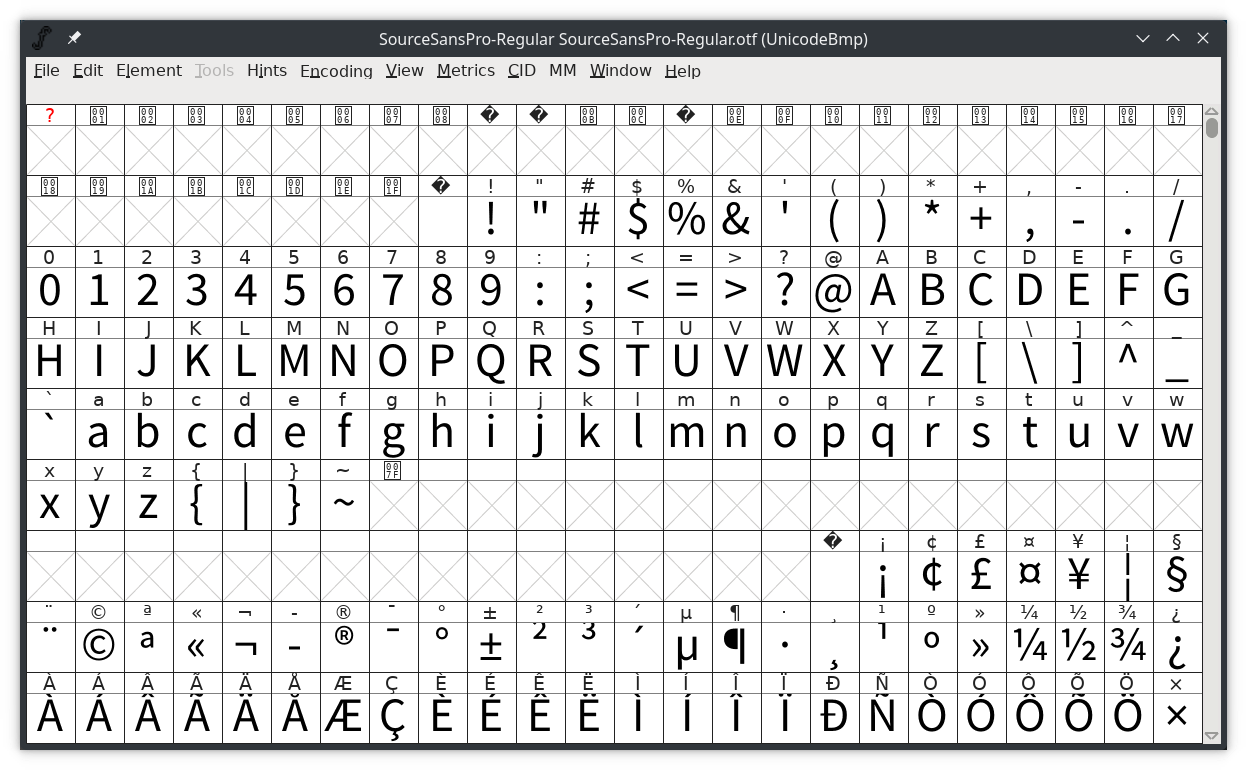Select the micro µ glyph
1247x770 pixels.
tap(687, 647)
